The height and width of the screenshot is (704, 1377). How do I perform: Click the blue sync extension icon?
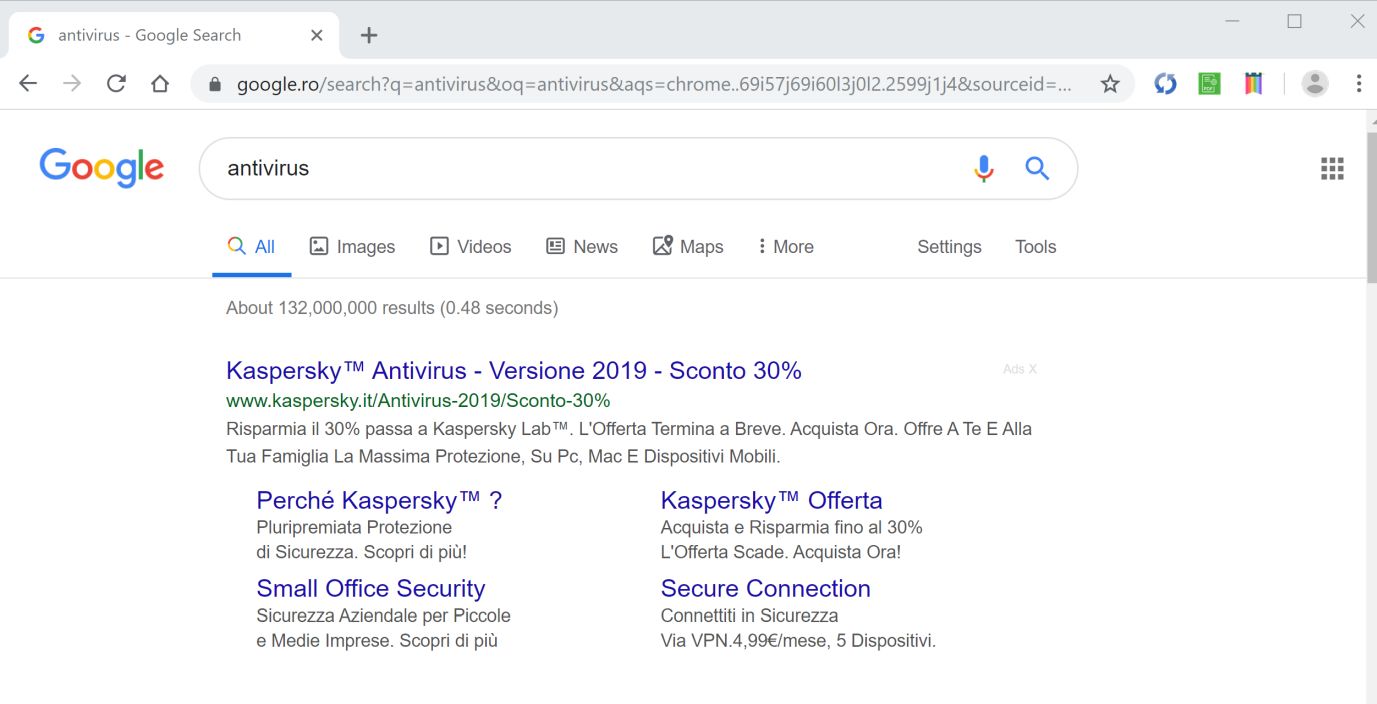[1165, 84]
